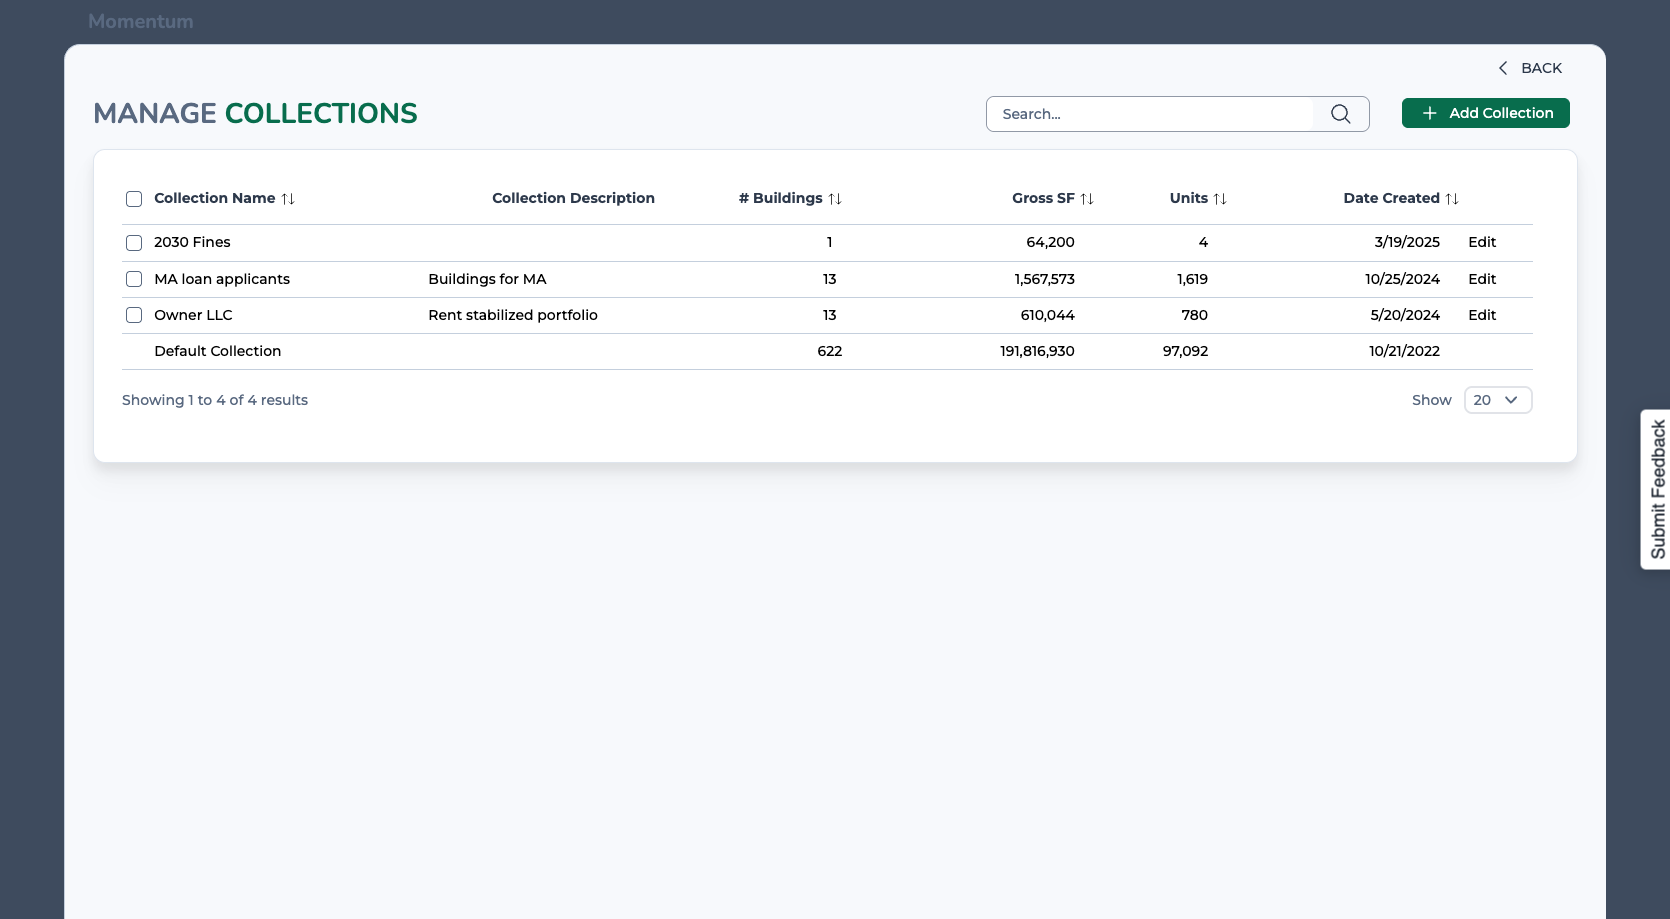Sort by Collection Name arrows icon

[288, 199]
